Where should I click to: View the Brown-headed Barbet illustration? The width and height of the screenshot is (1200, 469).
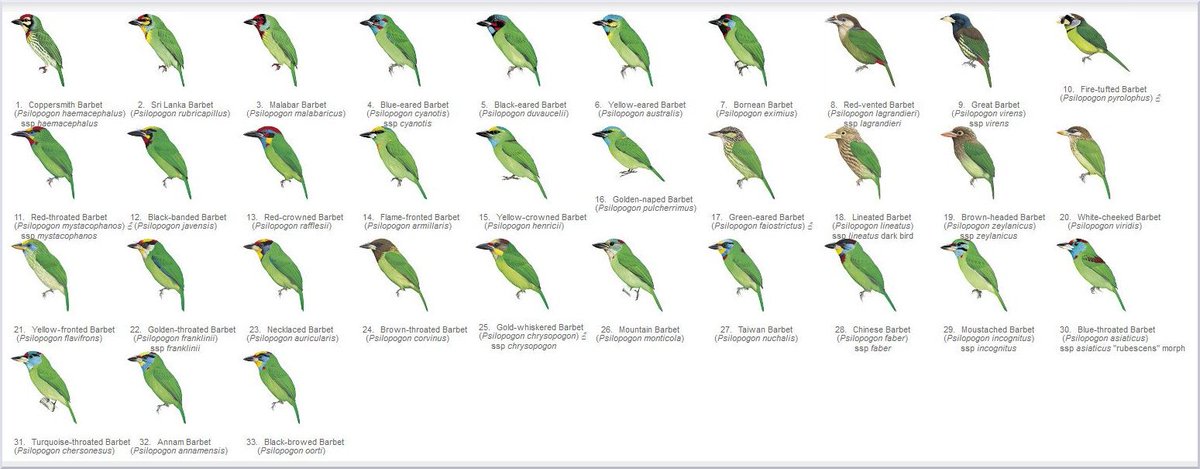pyautogui.click(x=968, y=162)
